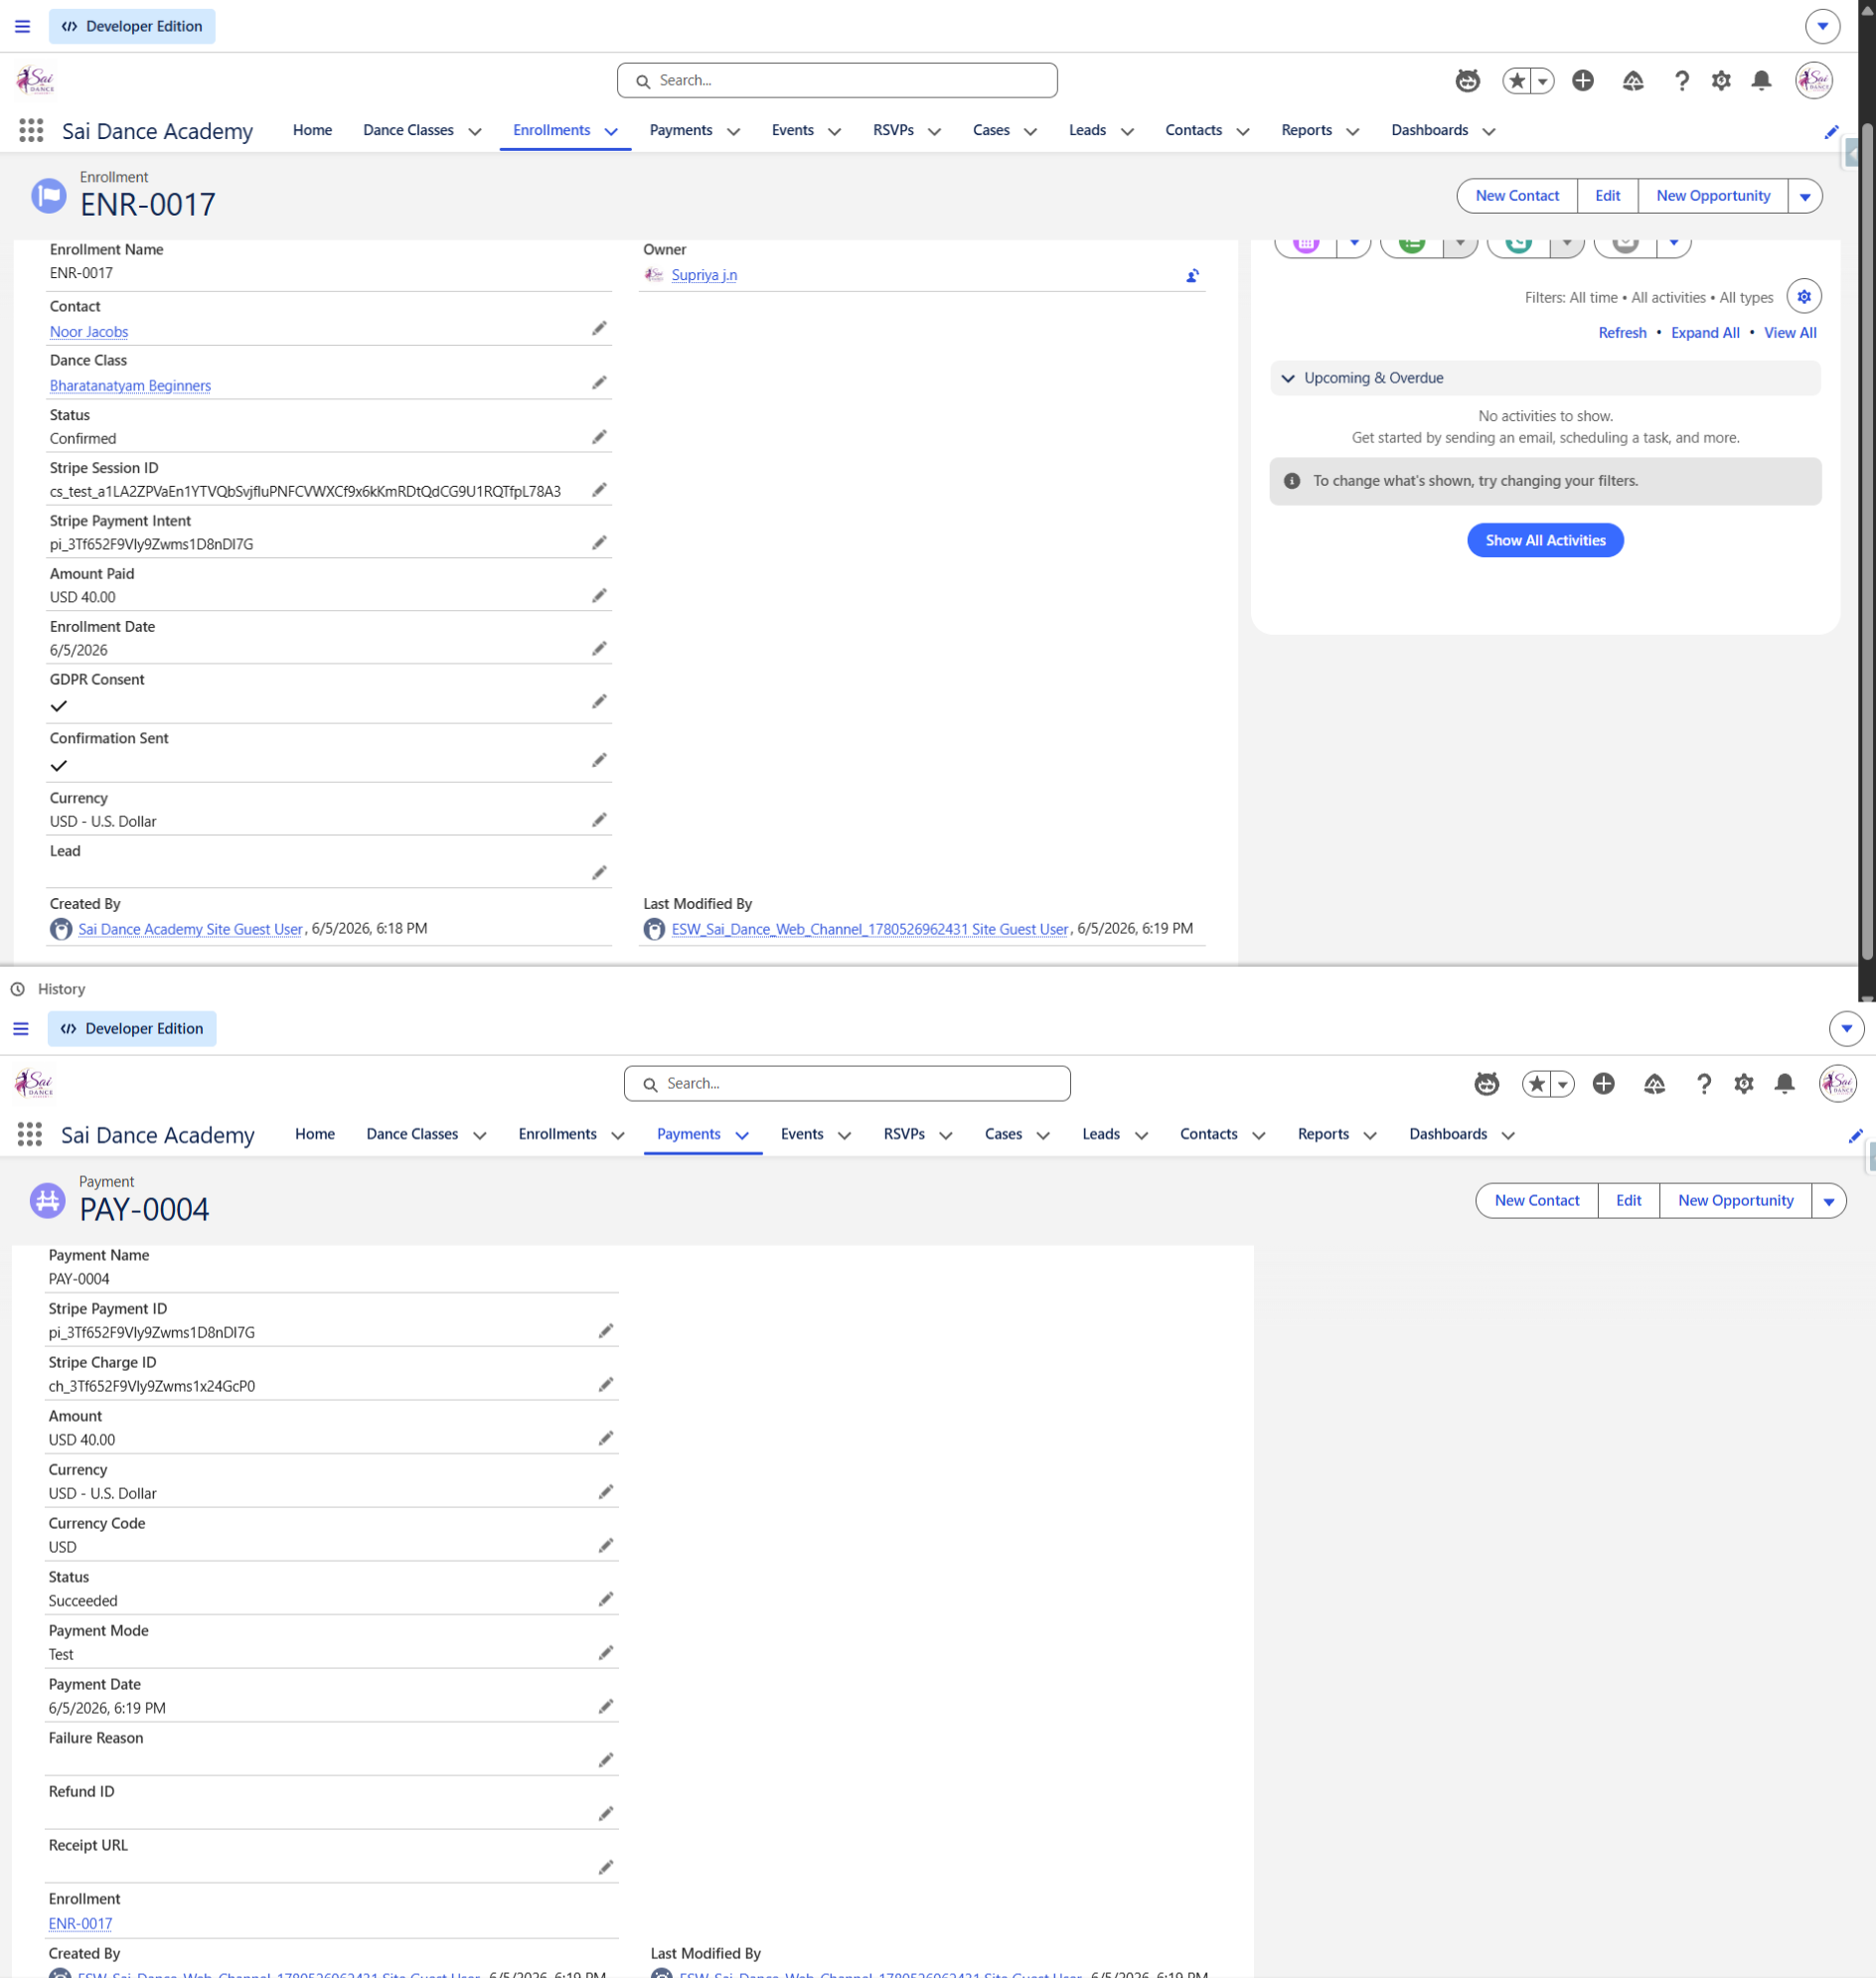Screen dimensions: 1876x1978
Task: Edit the Amount Paid pencil icon
Action: pos(599,596)
